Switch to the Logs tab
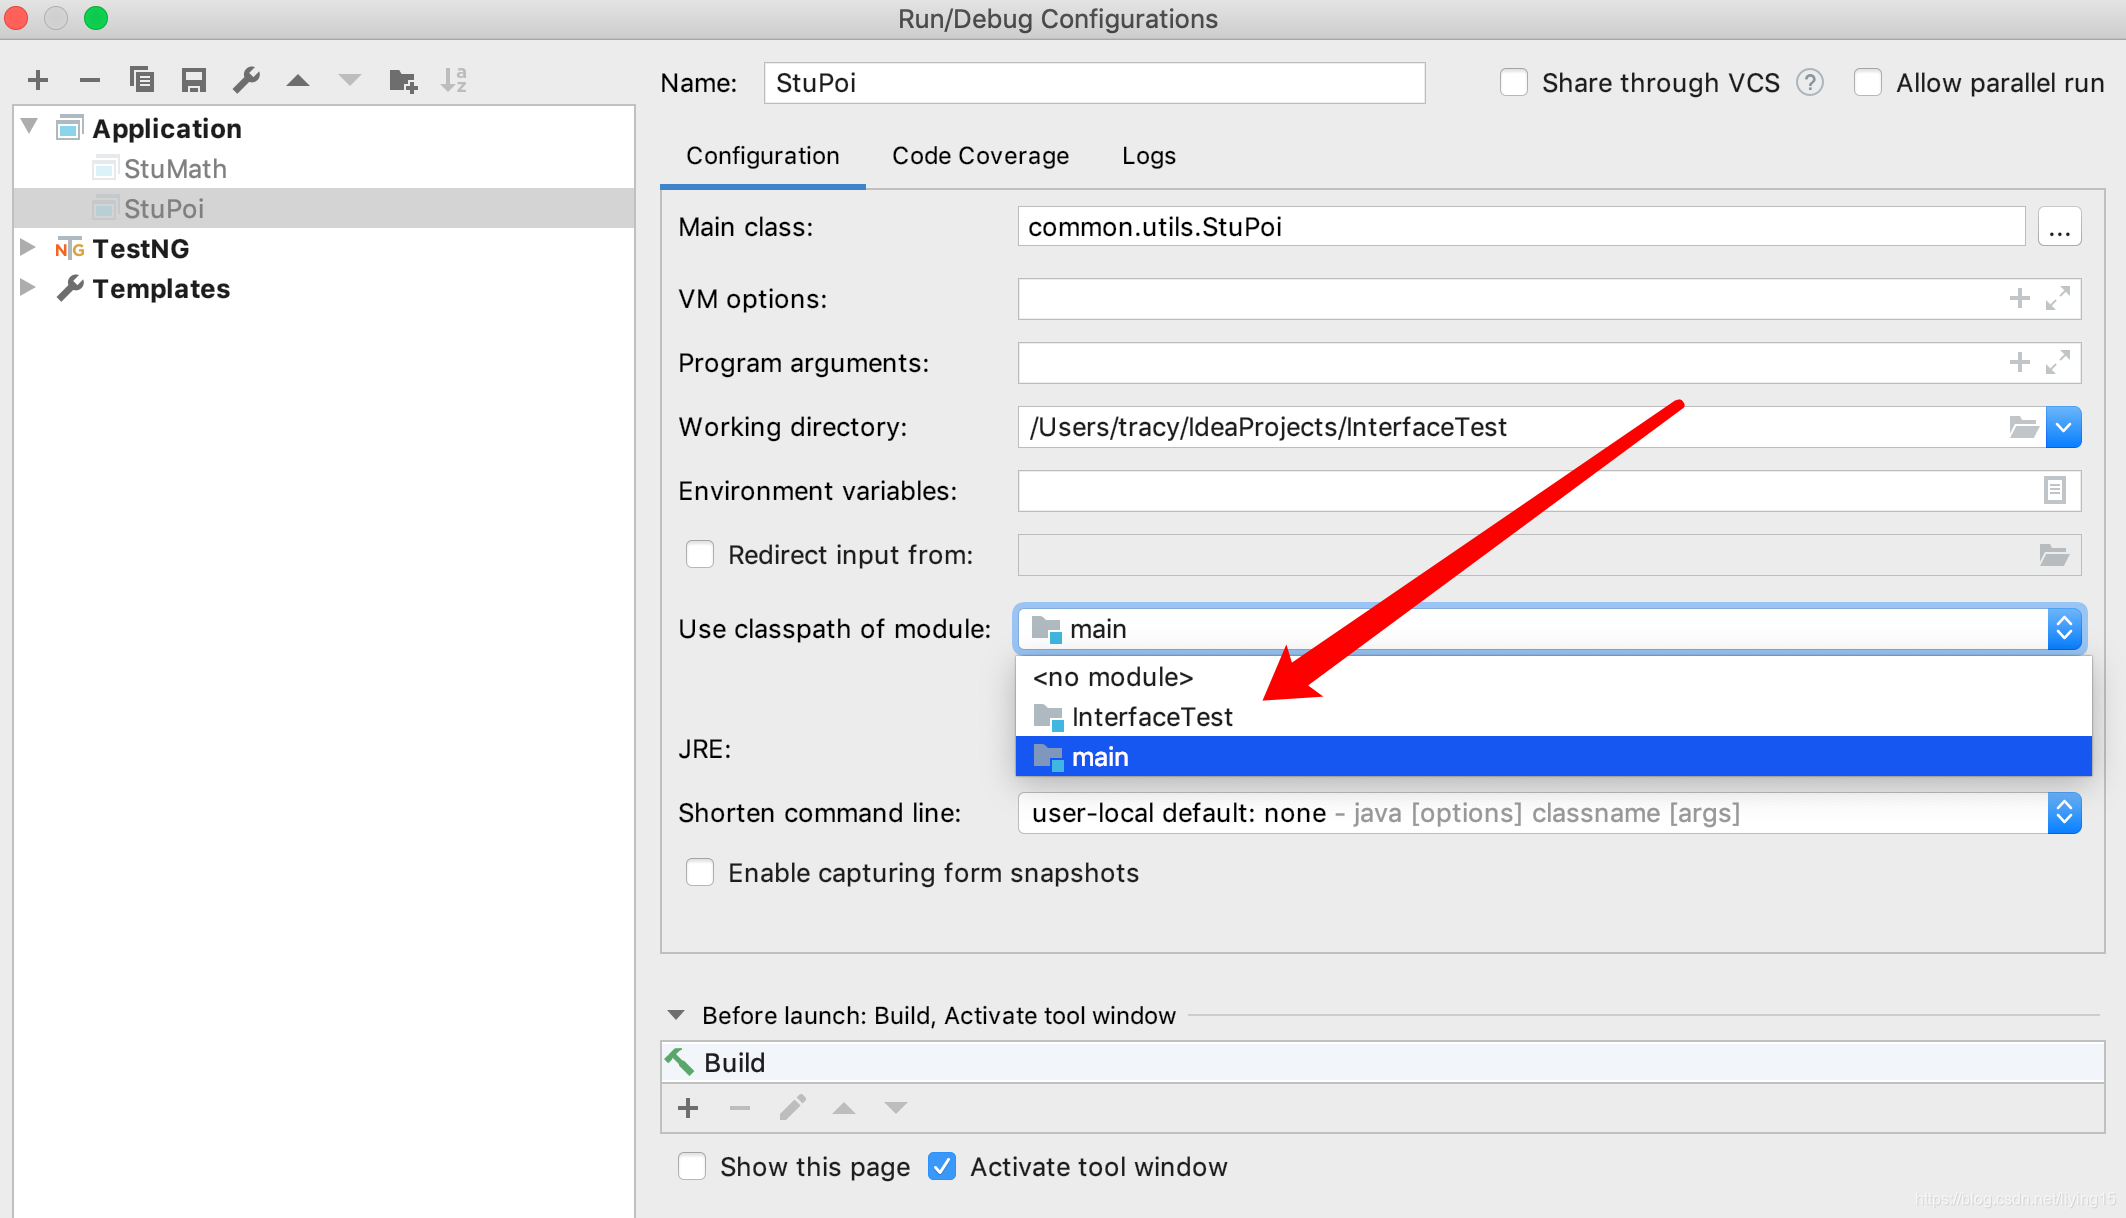 tap(1149, 156)
